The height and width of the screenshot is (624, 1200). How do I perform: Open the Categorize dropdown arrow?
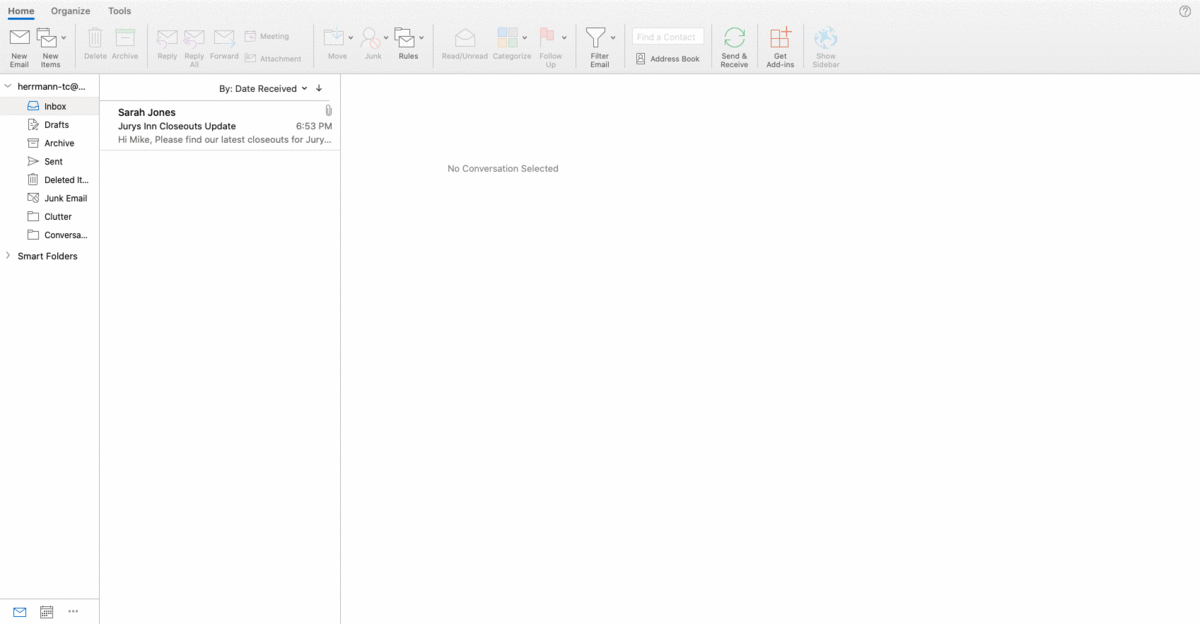pos(525,38)
